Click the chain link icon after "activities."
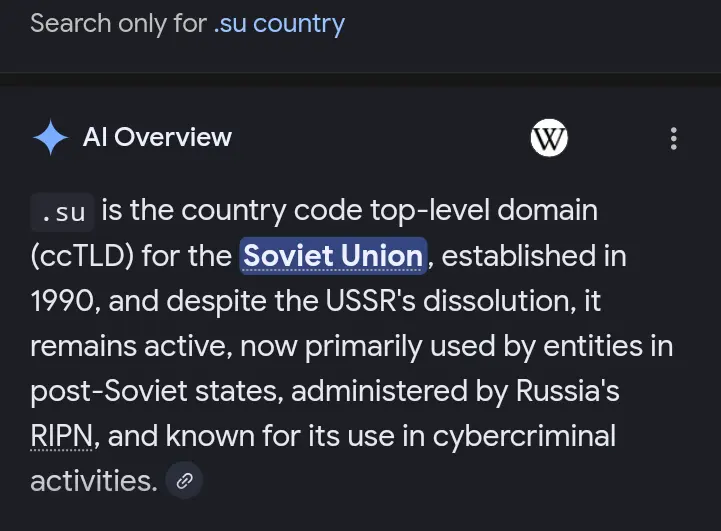 (184, 481)
